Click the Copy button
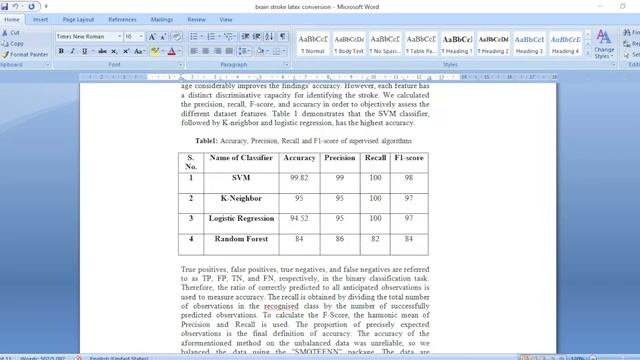Image resolution: width=640 pixels, height=360 pixels. pyautogui.click(x=13, y=44)
